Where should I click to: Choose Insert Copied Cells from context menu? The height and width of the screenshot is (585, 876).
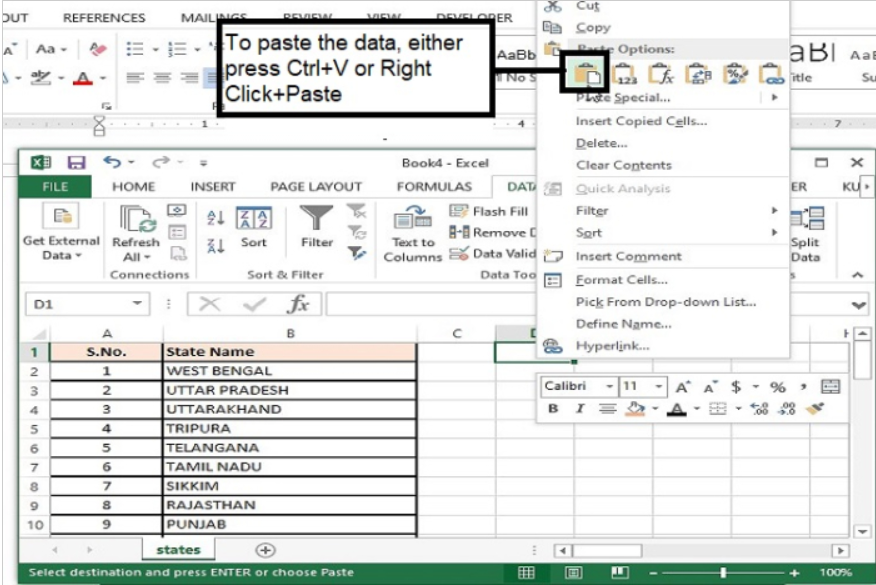point(641,121)
